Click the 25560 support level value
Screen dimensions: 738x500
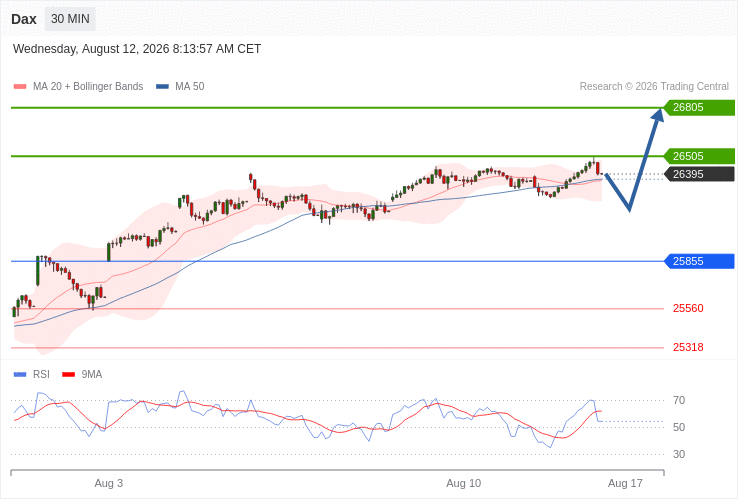coord(688,308)
